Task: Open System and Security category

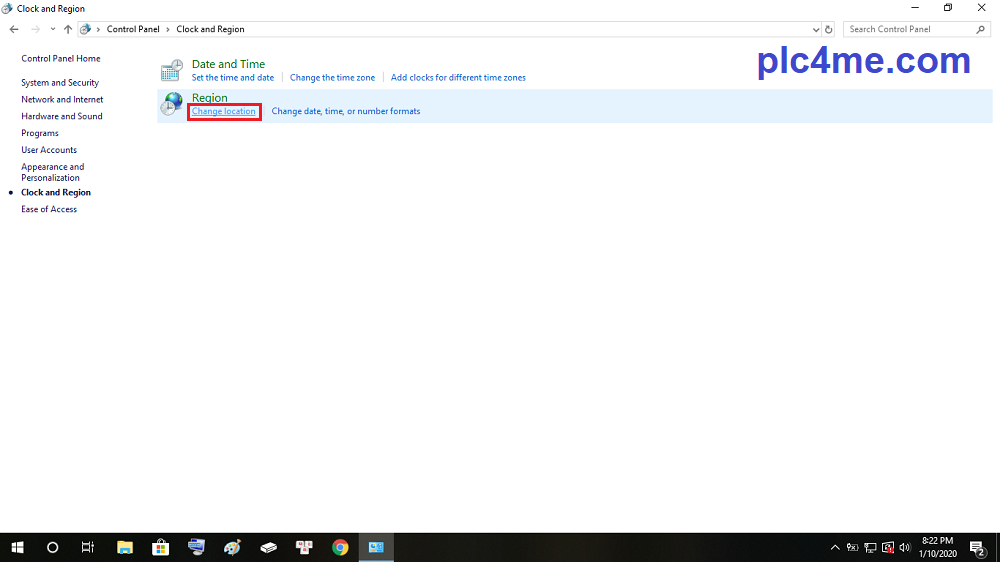Action: 60,83
